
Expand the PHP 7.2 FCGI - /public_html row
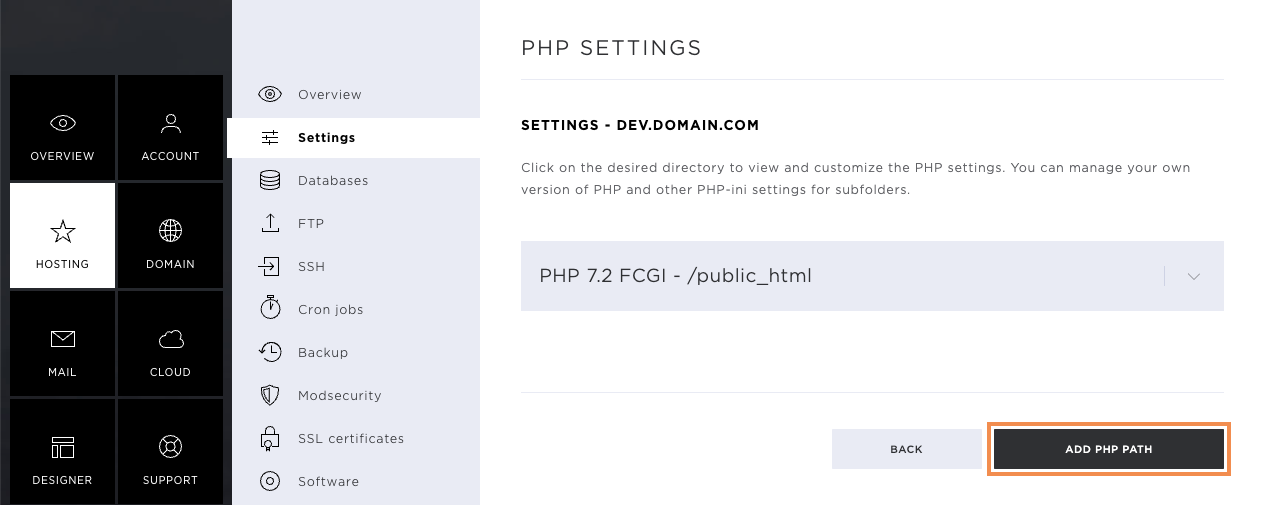coord(872,276)
